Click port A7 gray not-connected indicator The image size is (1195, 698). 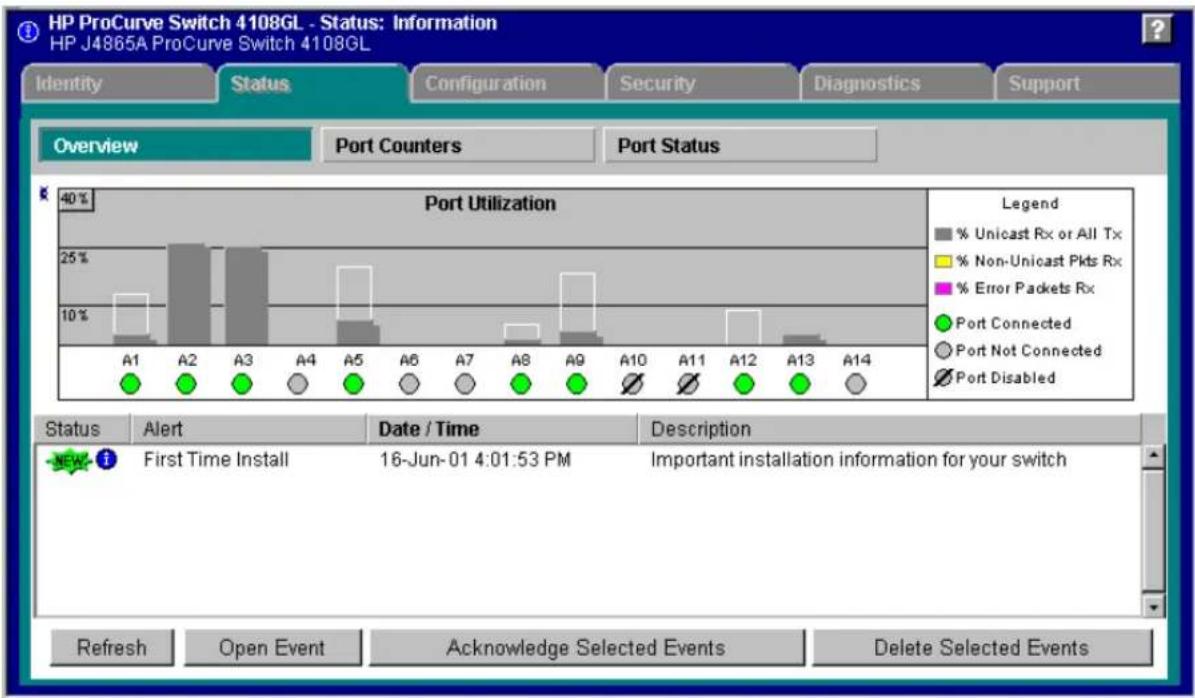click(x=465, y=385)
